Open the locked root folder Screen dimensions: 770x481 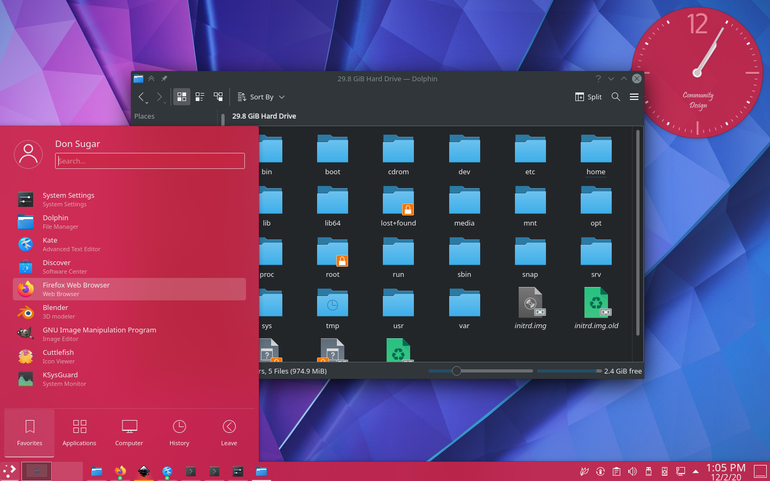click(x=332, y=257)
